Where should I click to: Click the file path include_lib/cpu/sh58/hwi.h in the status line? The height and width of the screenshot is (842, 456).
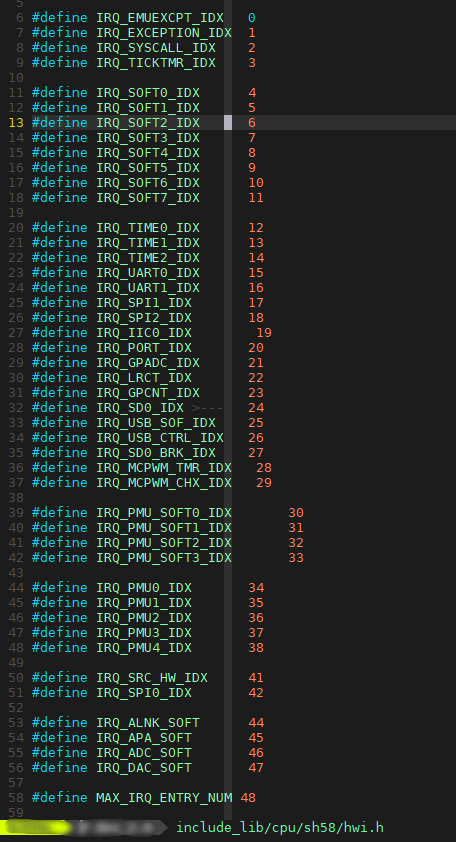pyautogui.click(x=280, y=828)
